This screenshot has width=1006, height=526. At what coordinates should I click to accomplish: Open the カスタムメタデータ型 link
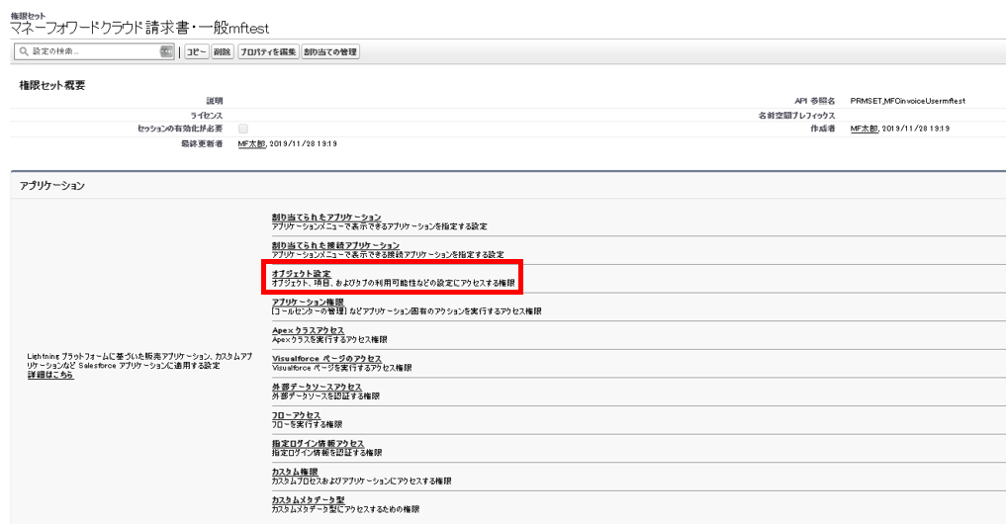pos(309,500)
